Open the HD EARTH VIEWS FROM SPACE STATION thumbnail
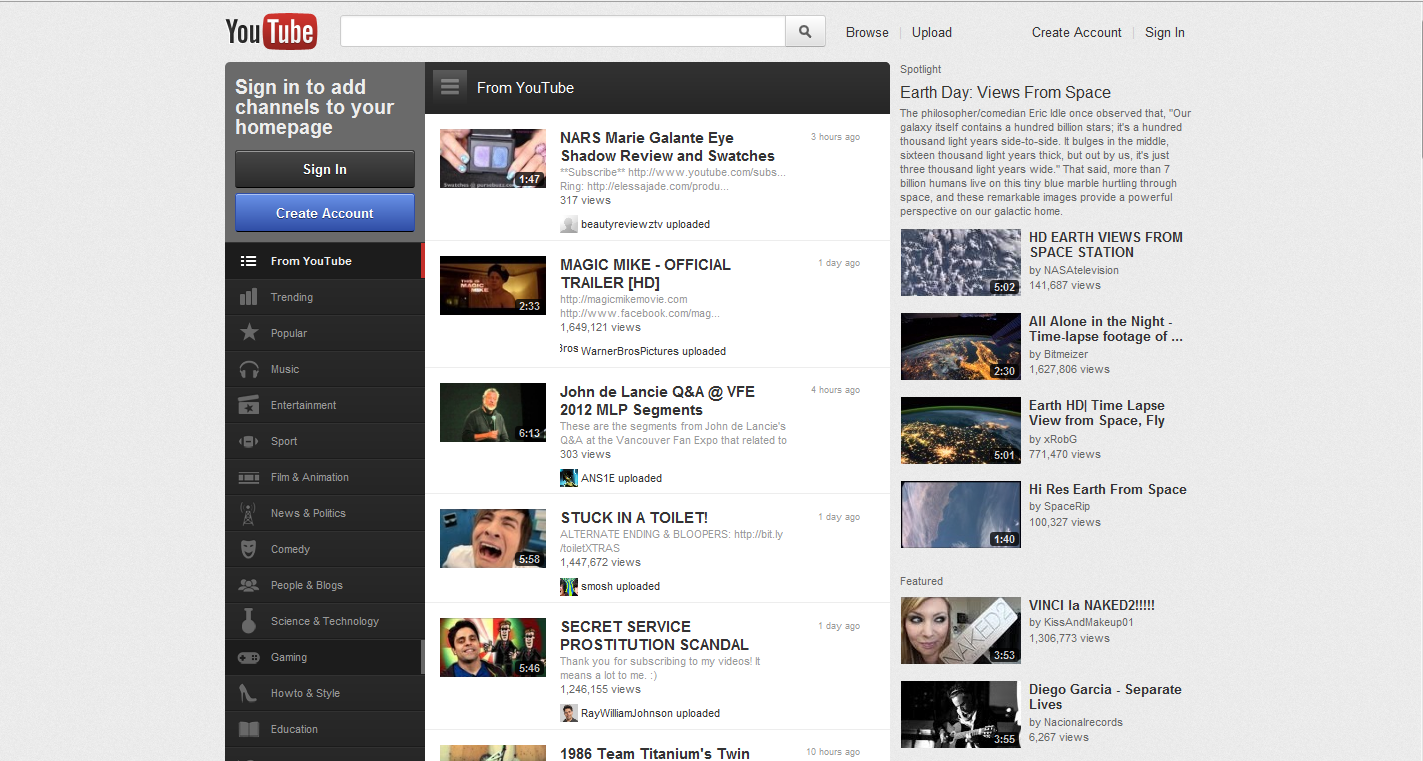This screenshot has height=761, width=1423. 960,262
